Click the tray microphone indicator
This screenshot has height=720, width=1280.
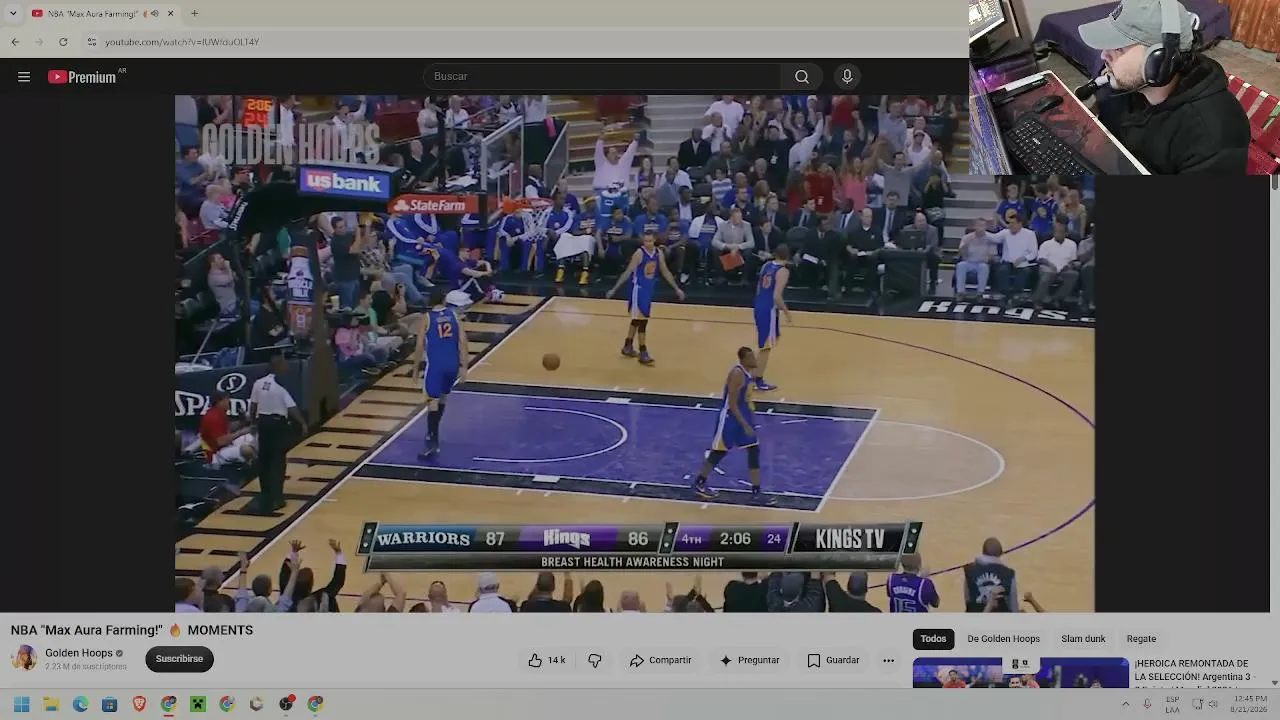coord(1147,704)
